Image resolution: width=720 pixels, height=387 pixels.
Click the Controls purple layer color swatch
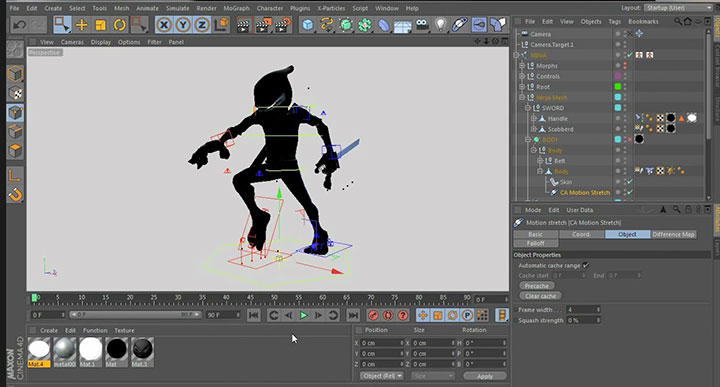[618, 76]
